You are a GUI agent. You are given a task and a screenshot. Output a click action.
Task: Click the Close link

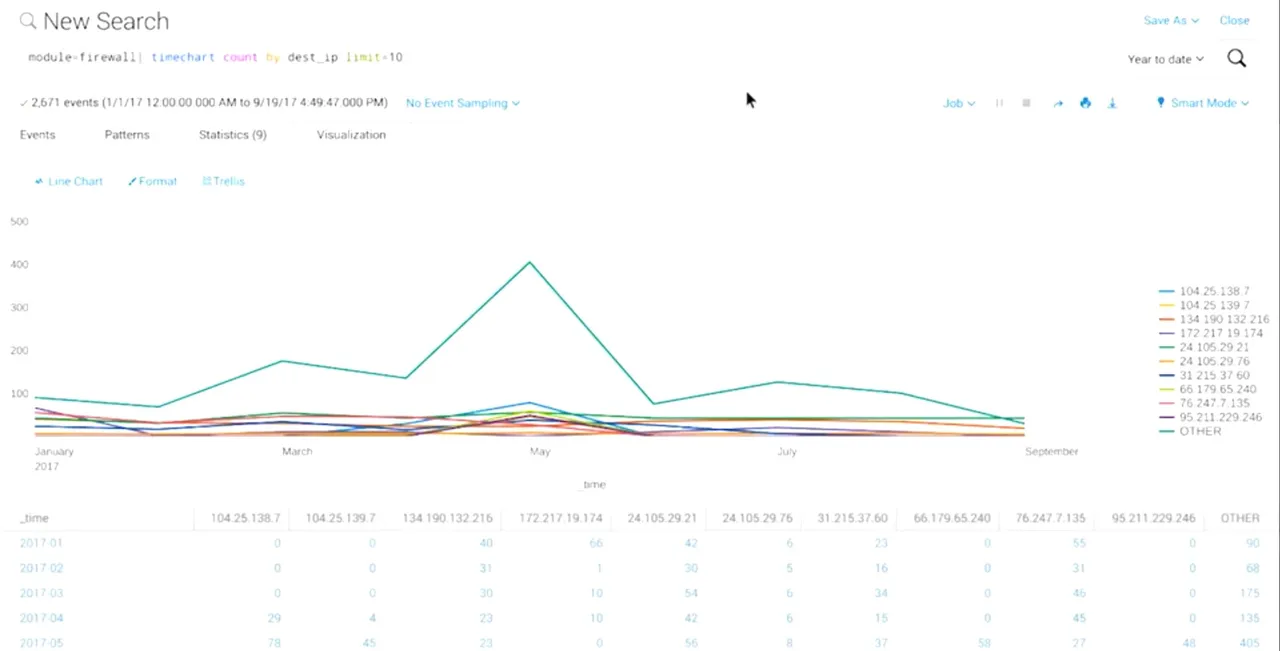click(1234, 20)
